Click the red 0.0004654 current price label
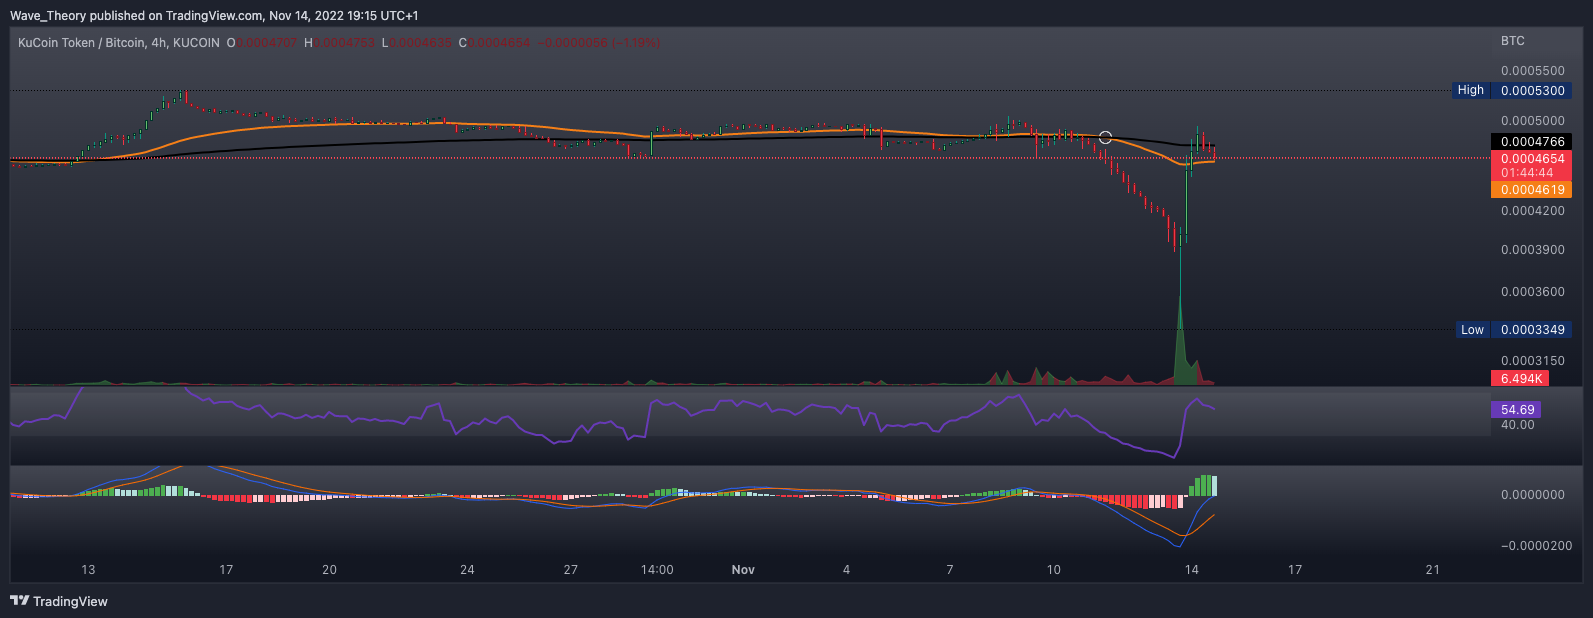Screen dimensions: 1593x618 [1530, 159]
